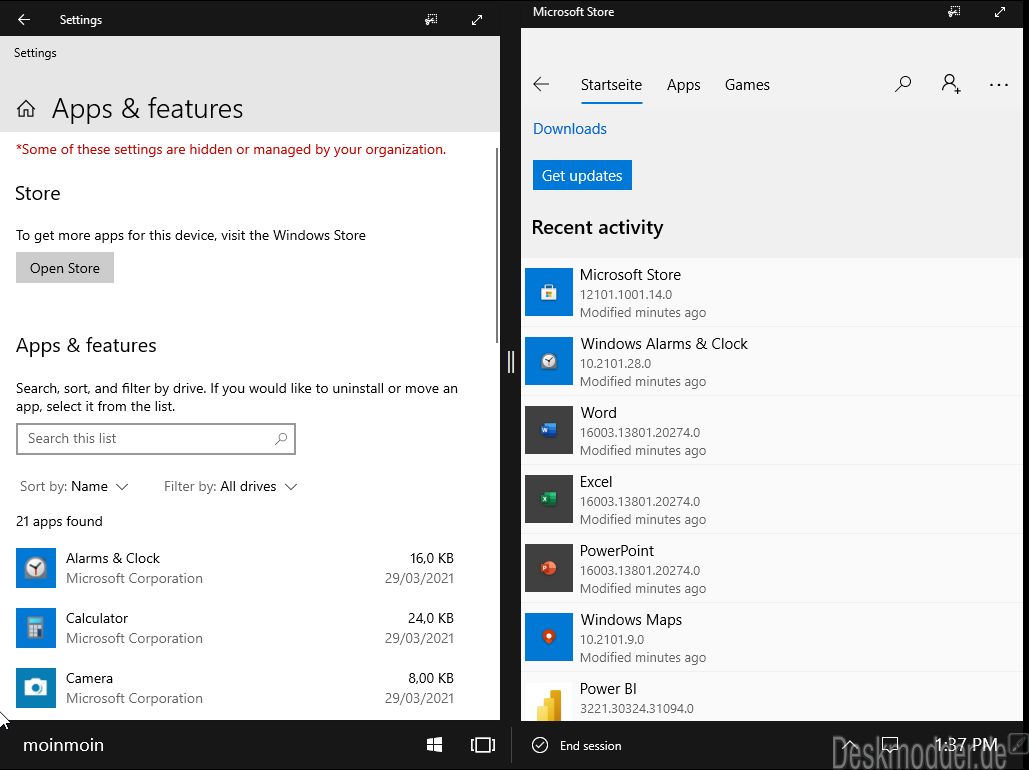Click the Word icon in Recent activity
The width and height of the screenshot is (1029, 770).
coord(549,430)
